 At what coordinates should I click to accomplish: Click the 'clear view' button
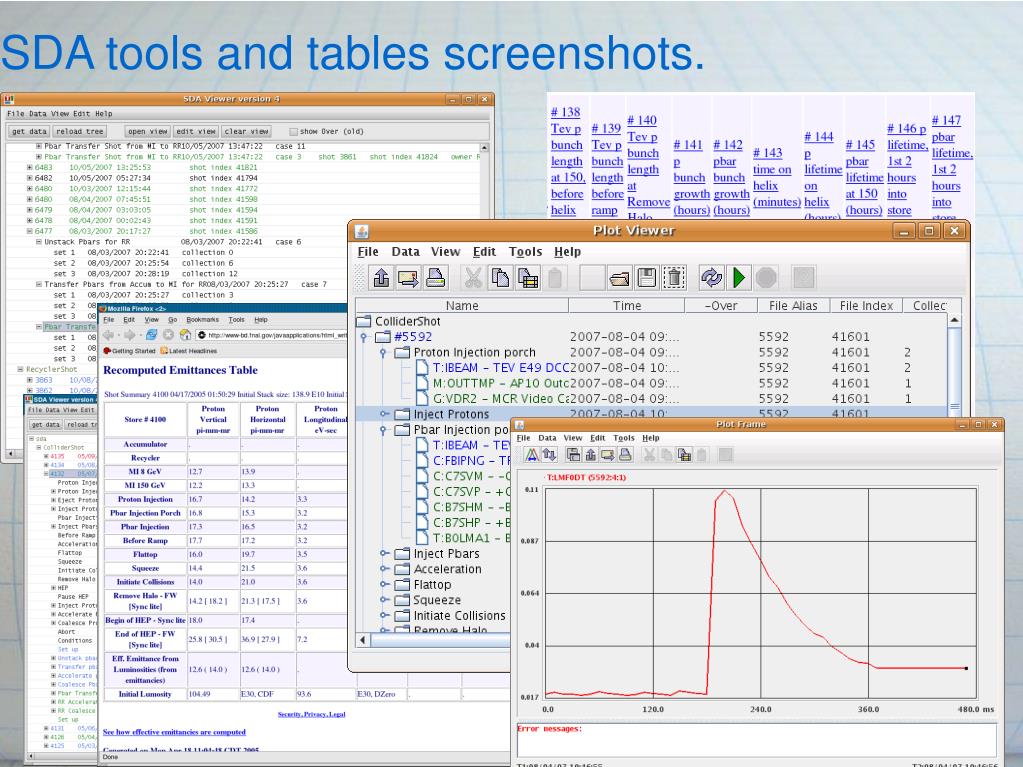247,131
